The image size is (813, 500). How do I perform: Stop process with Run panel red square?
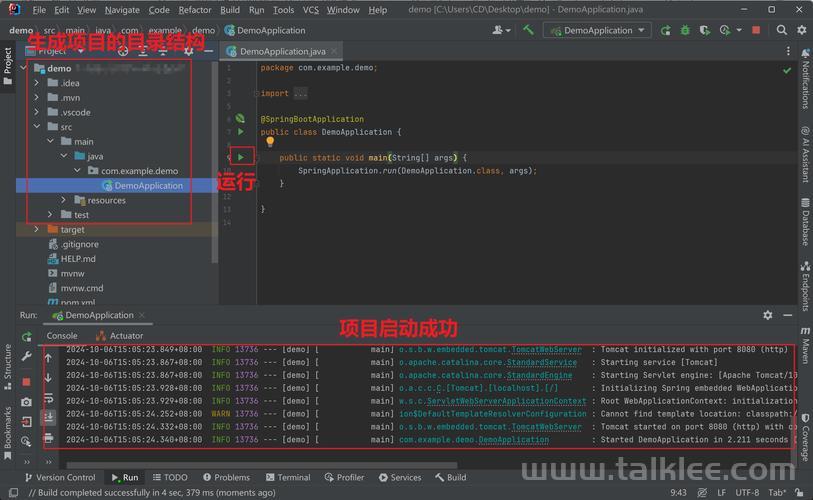click(26, 382)
